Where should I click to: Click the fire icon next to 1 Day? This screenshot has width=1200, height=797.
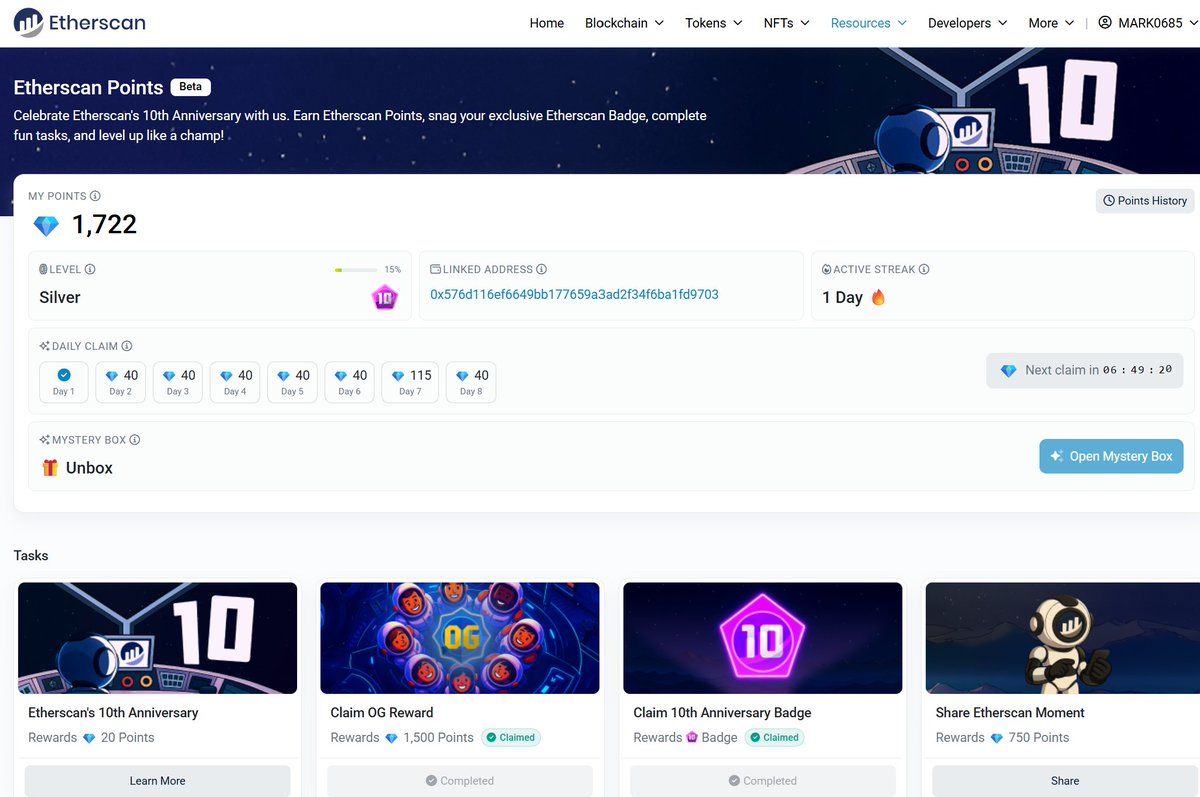pyautogui.click(x=878, y=297)
